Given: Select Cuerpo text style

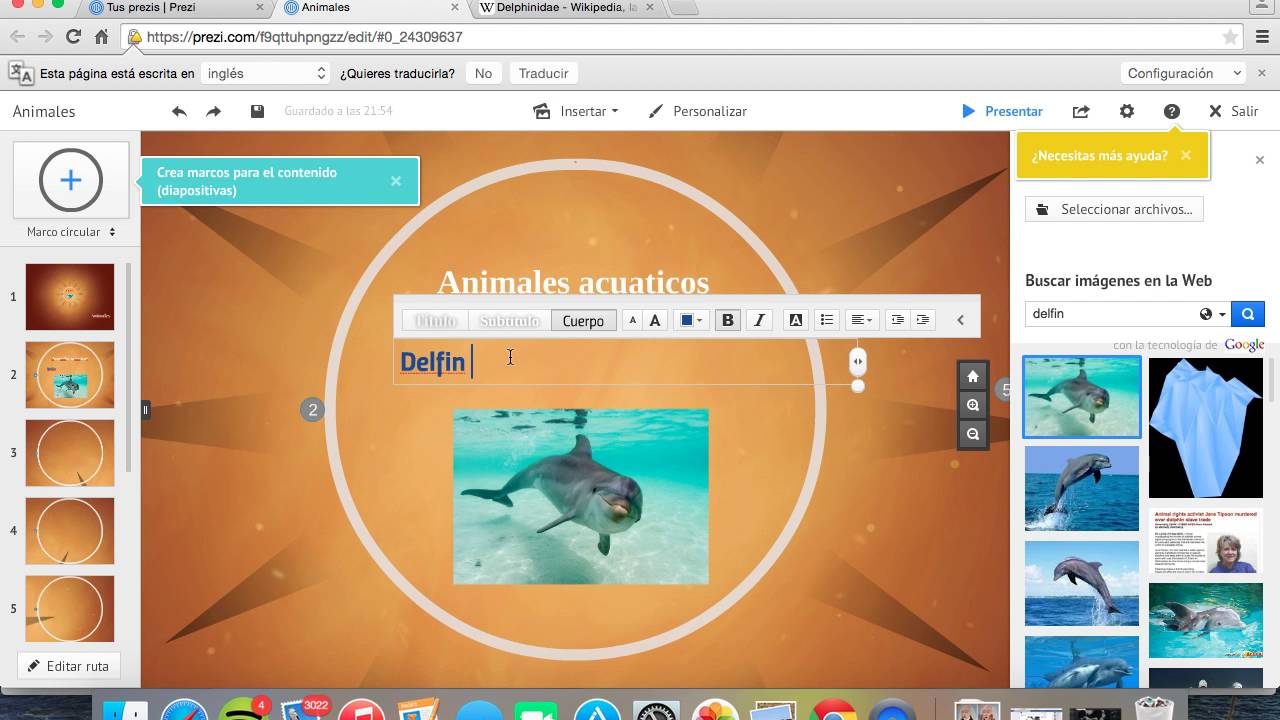Looking at the screenshot, I should tap(583, 321).
